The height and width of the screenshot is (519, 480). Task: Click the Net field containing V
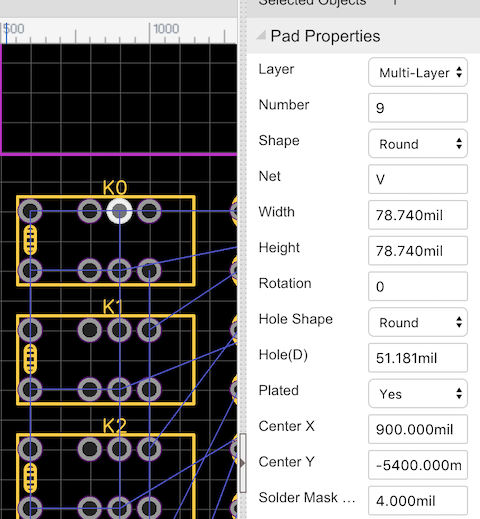click(x=418, y=179)
